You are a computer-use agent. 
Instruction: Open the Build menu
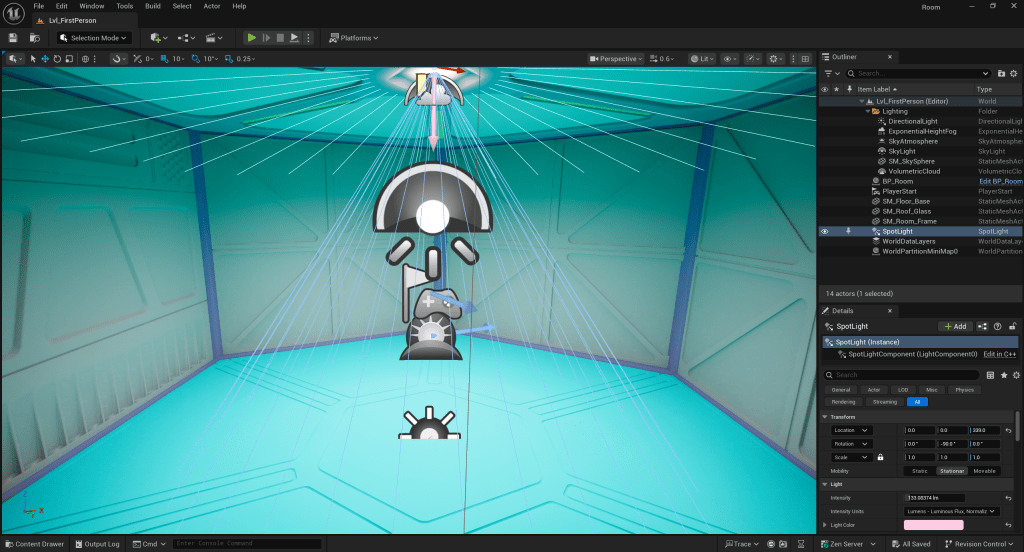pyautogui.click(x=153, y=6)
